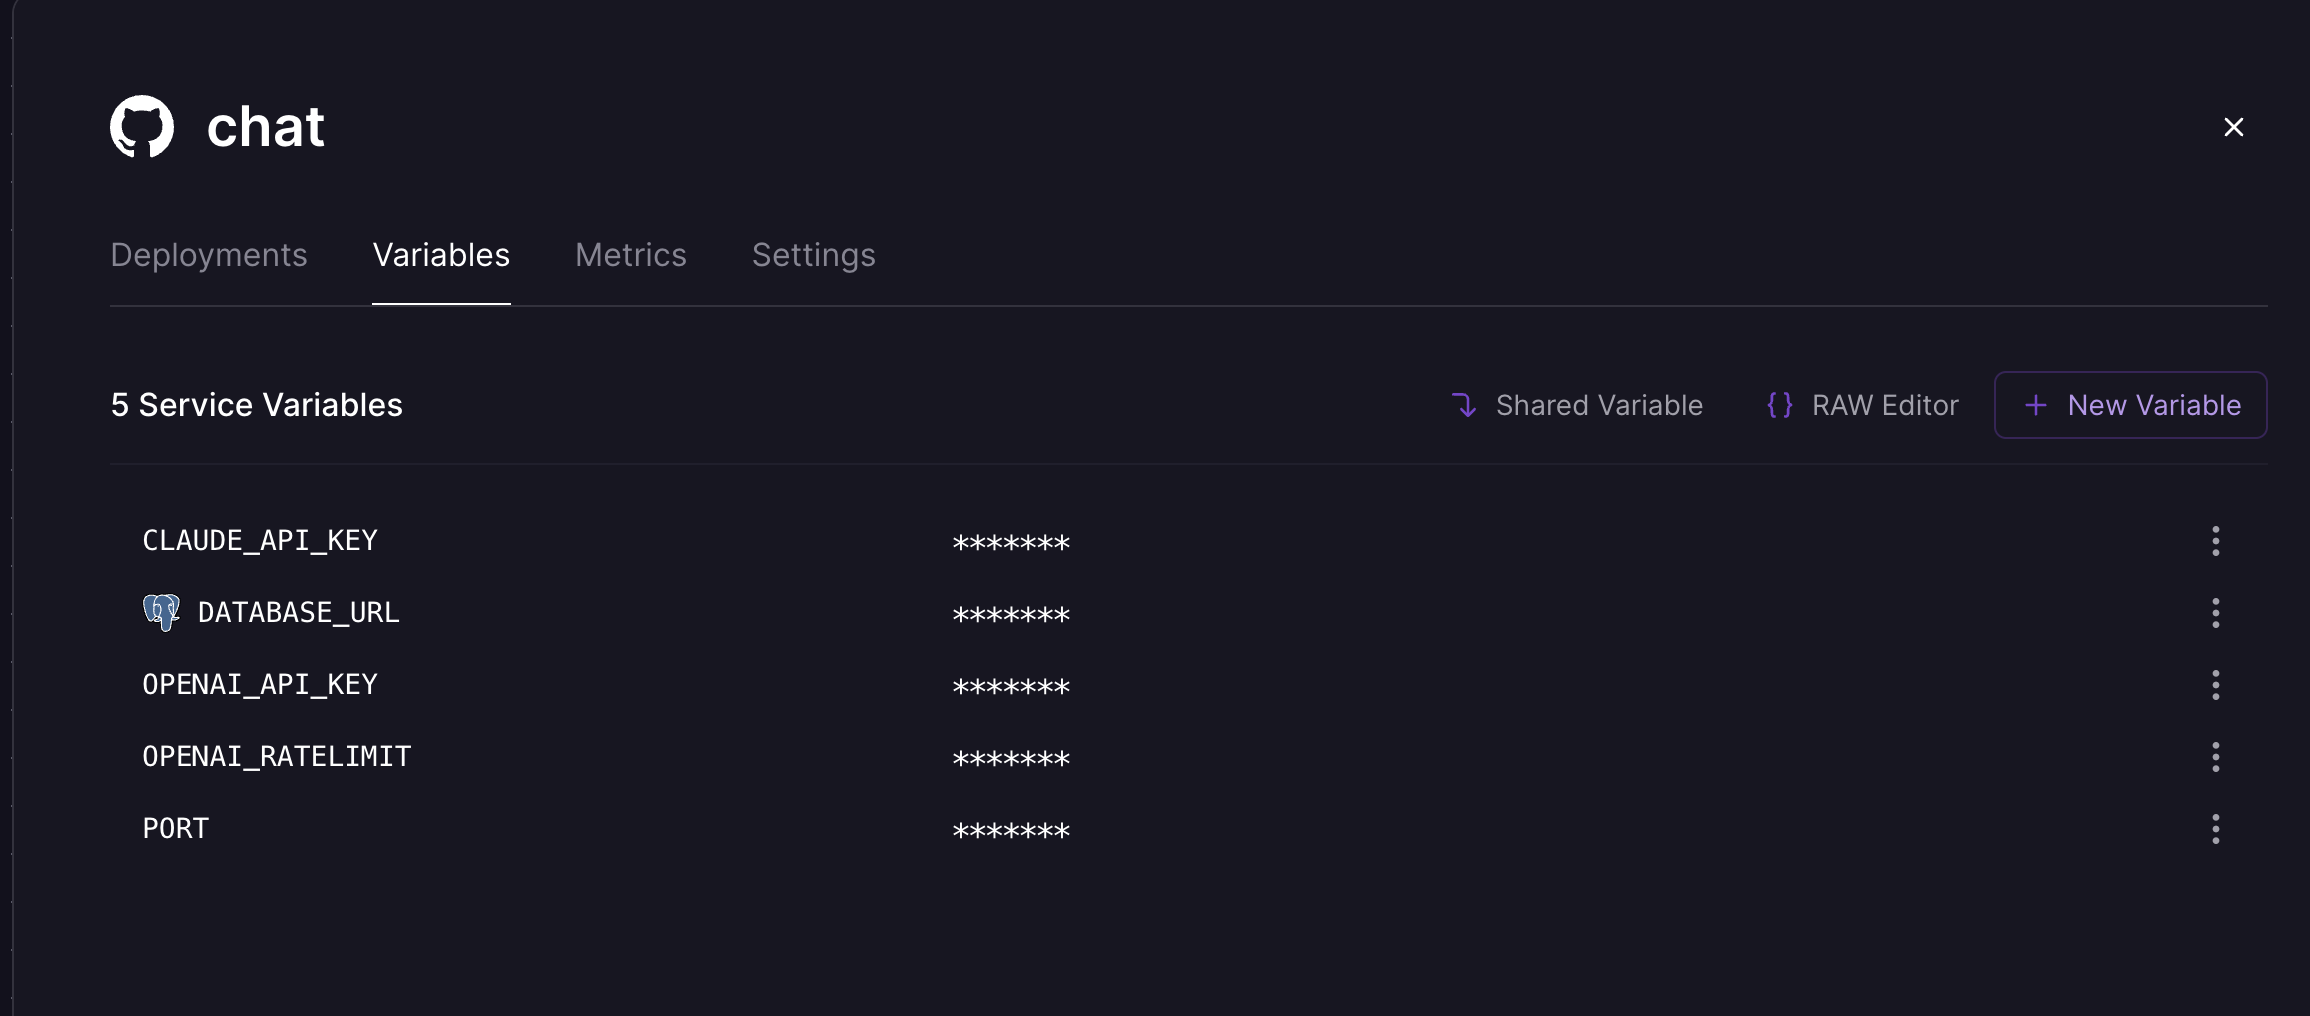Screen dimensions: 2310x1016
Task: Select the Variables tab
Action: click(441, 255)
